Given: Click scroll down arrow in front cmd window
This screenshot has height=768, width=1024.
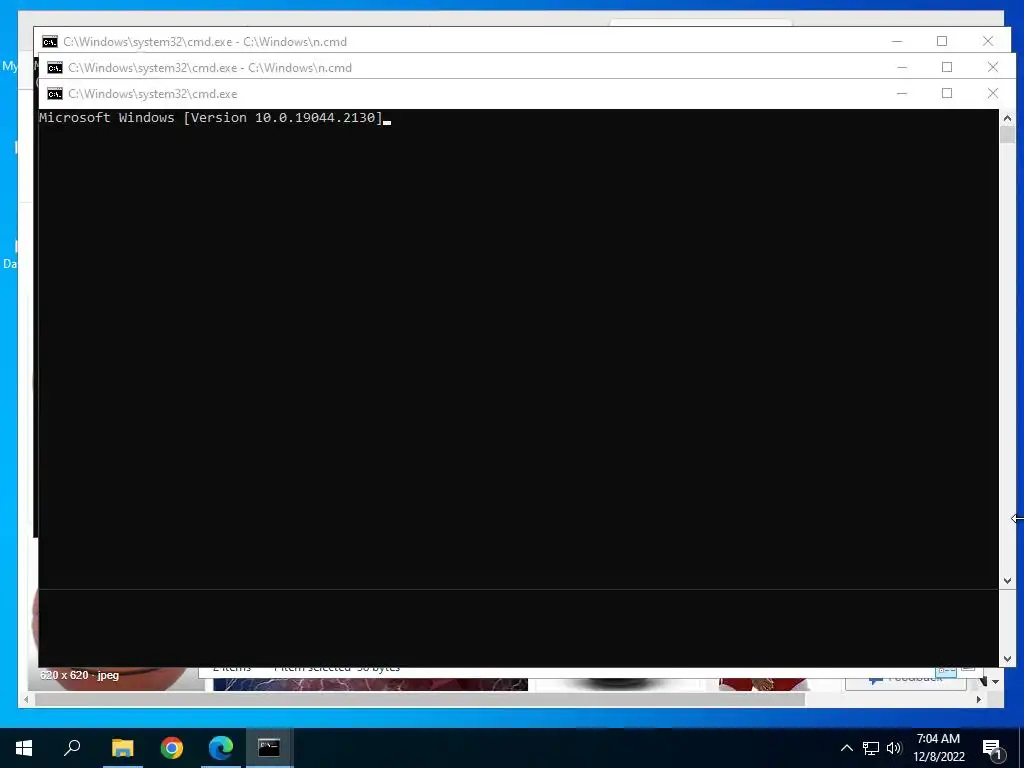Looking at the screenshot, I should pos(1007,581).
